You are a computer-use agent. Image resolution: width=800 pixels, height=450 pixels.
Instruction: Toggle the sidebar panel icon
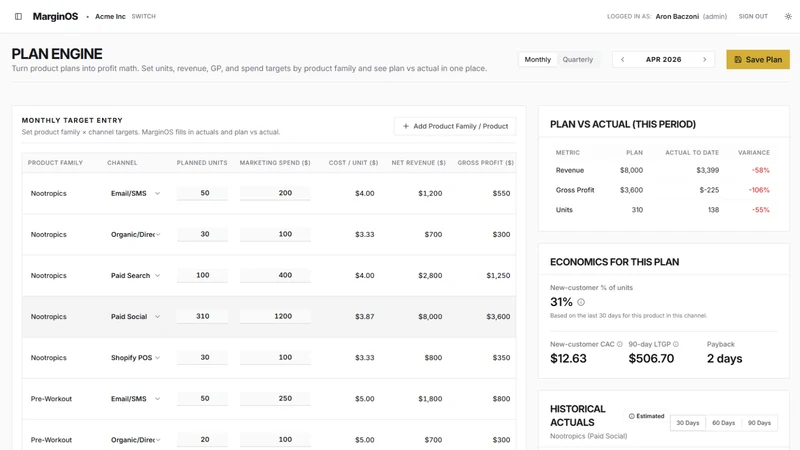tap(18, 16)
